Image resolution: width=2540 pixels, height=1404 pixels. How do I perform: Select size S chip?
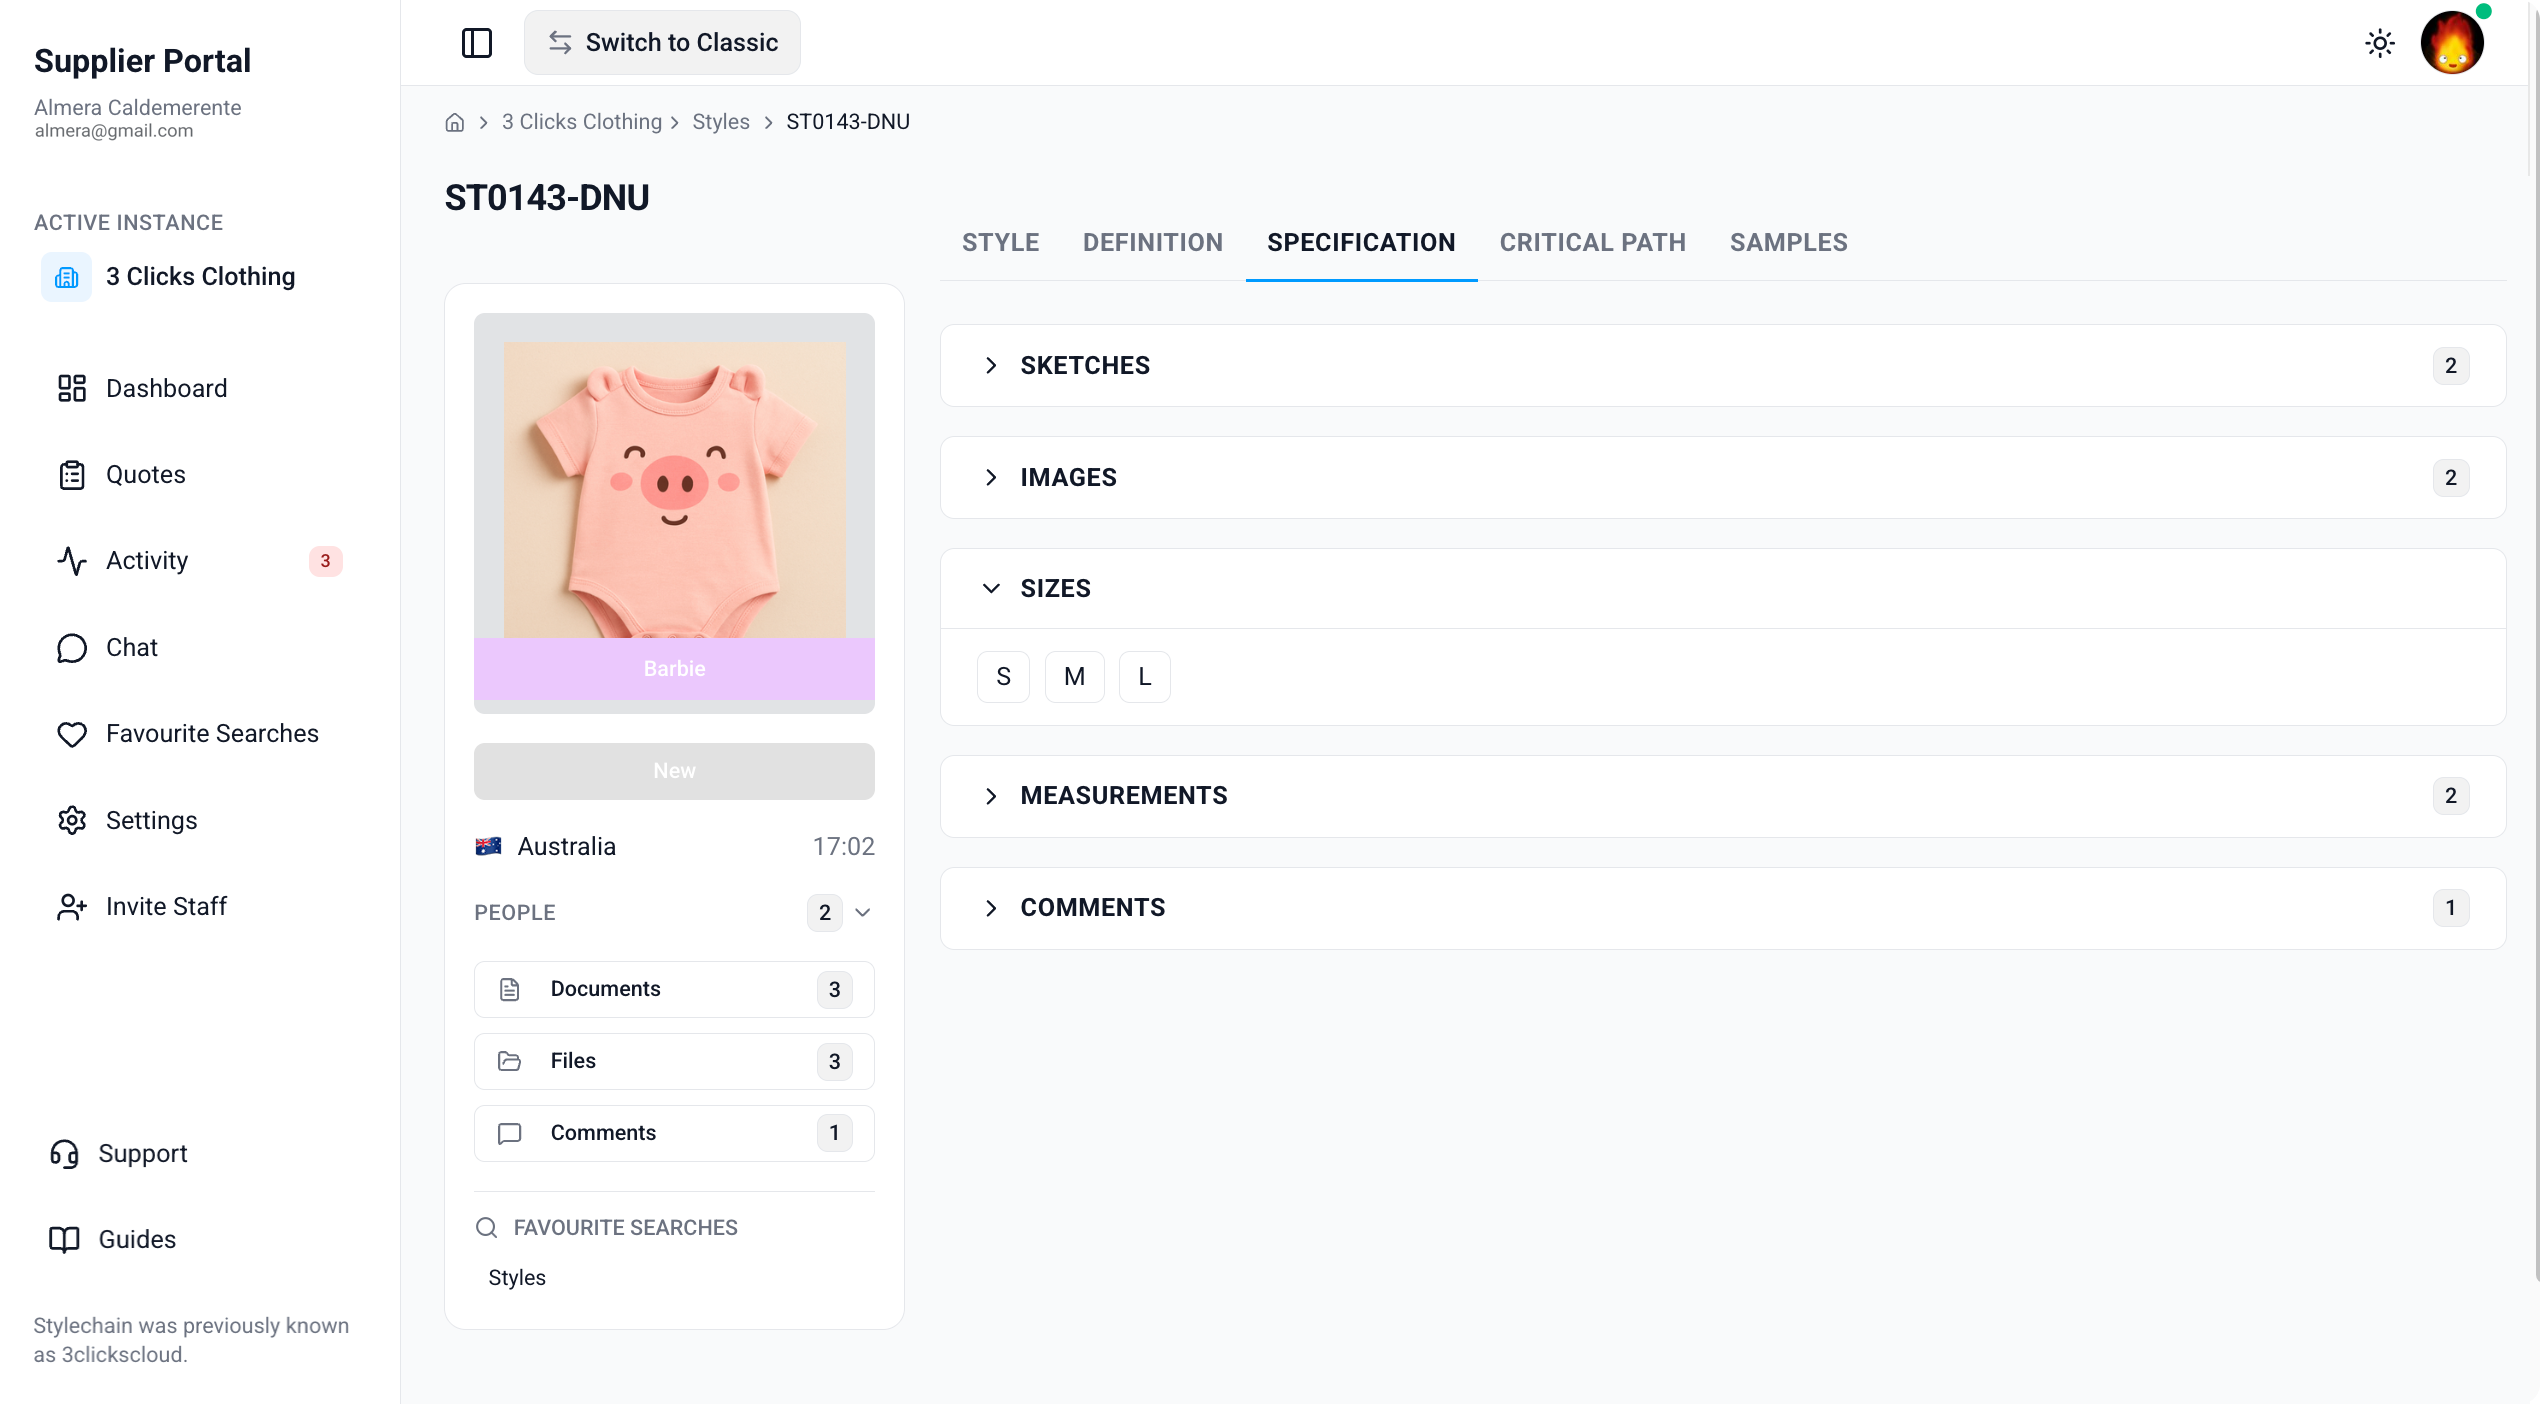[1003, 677]
